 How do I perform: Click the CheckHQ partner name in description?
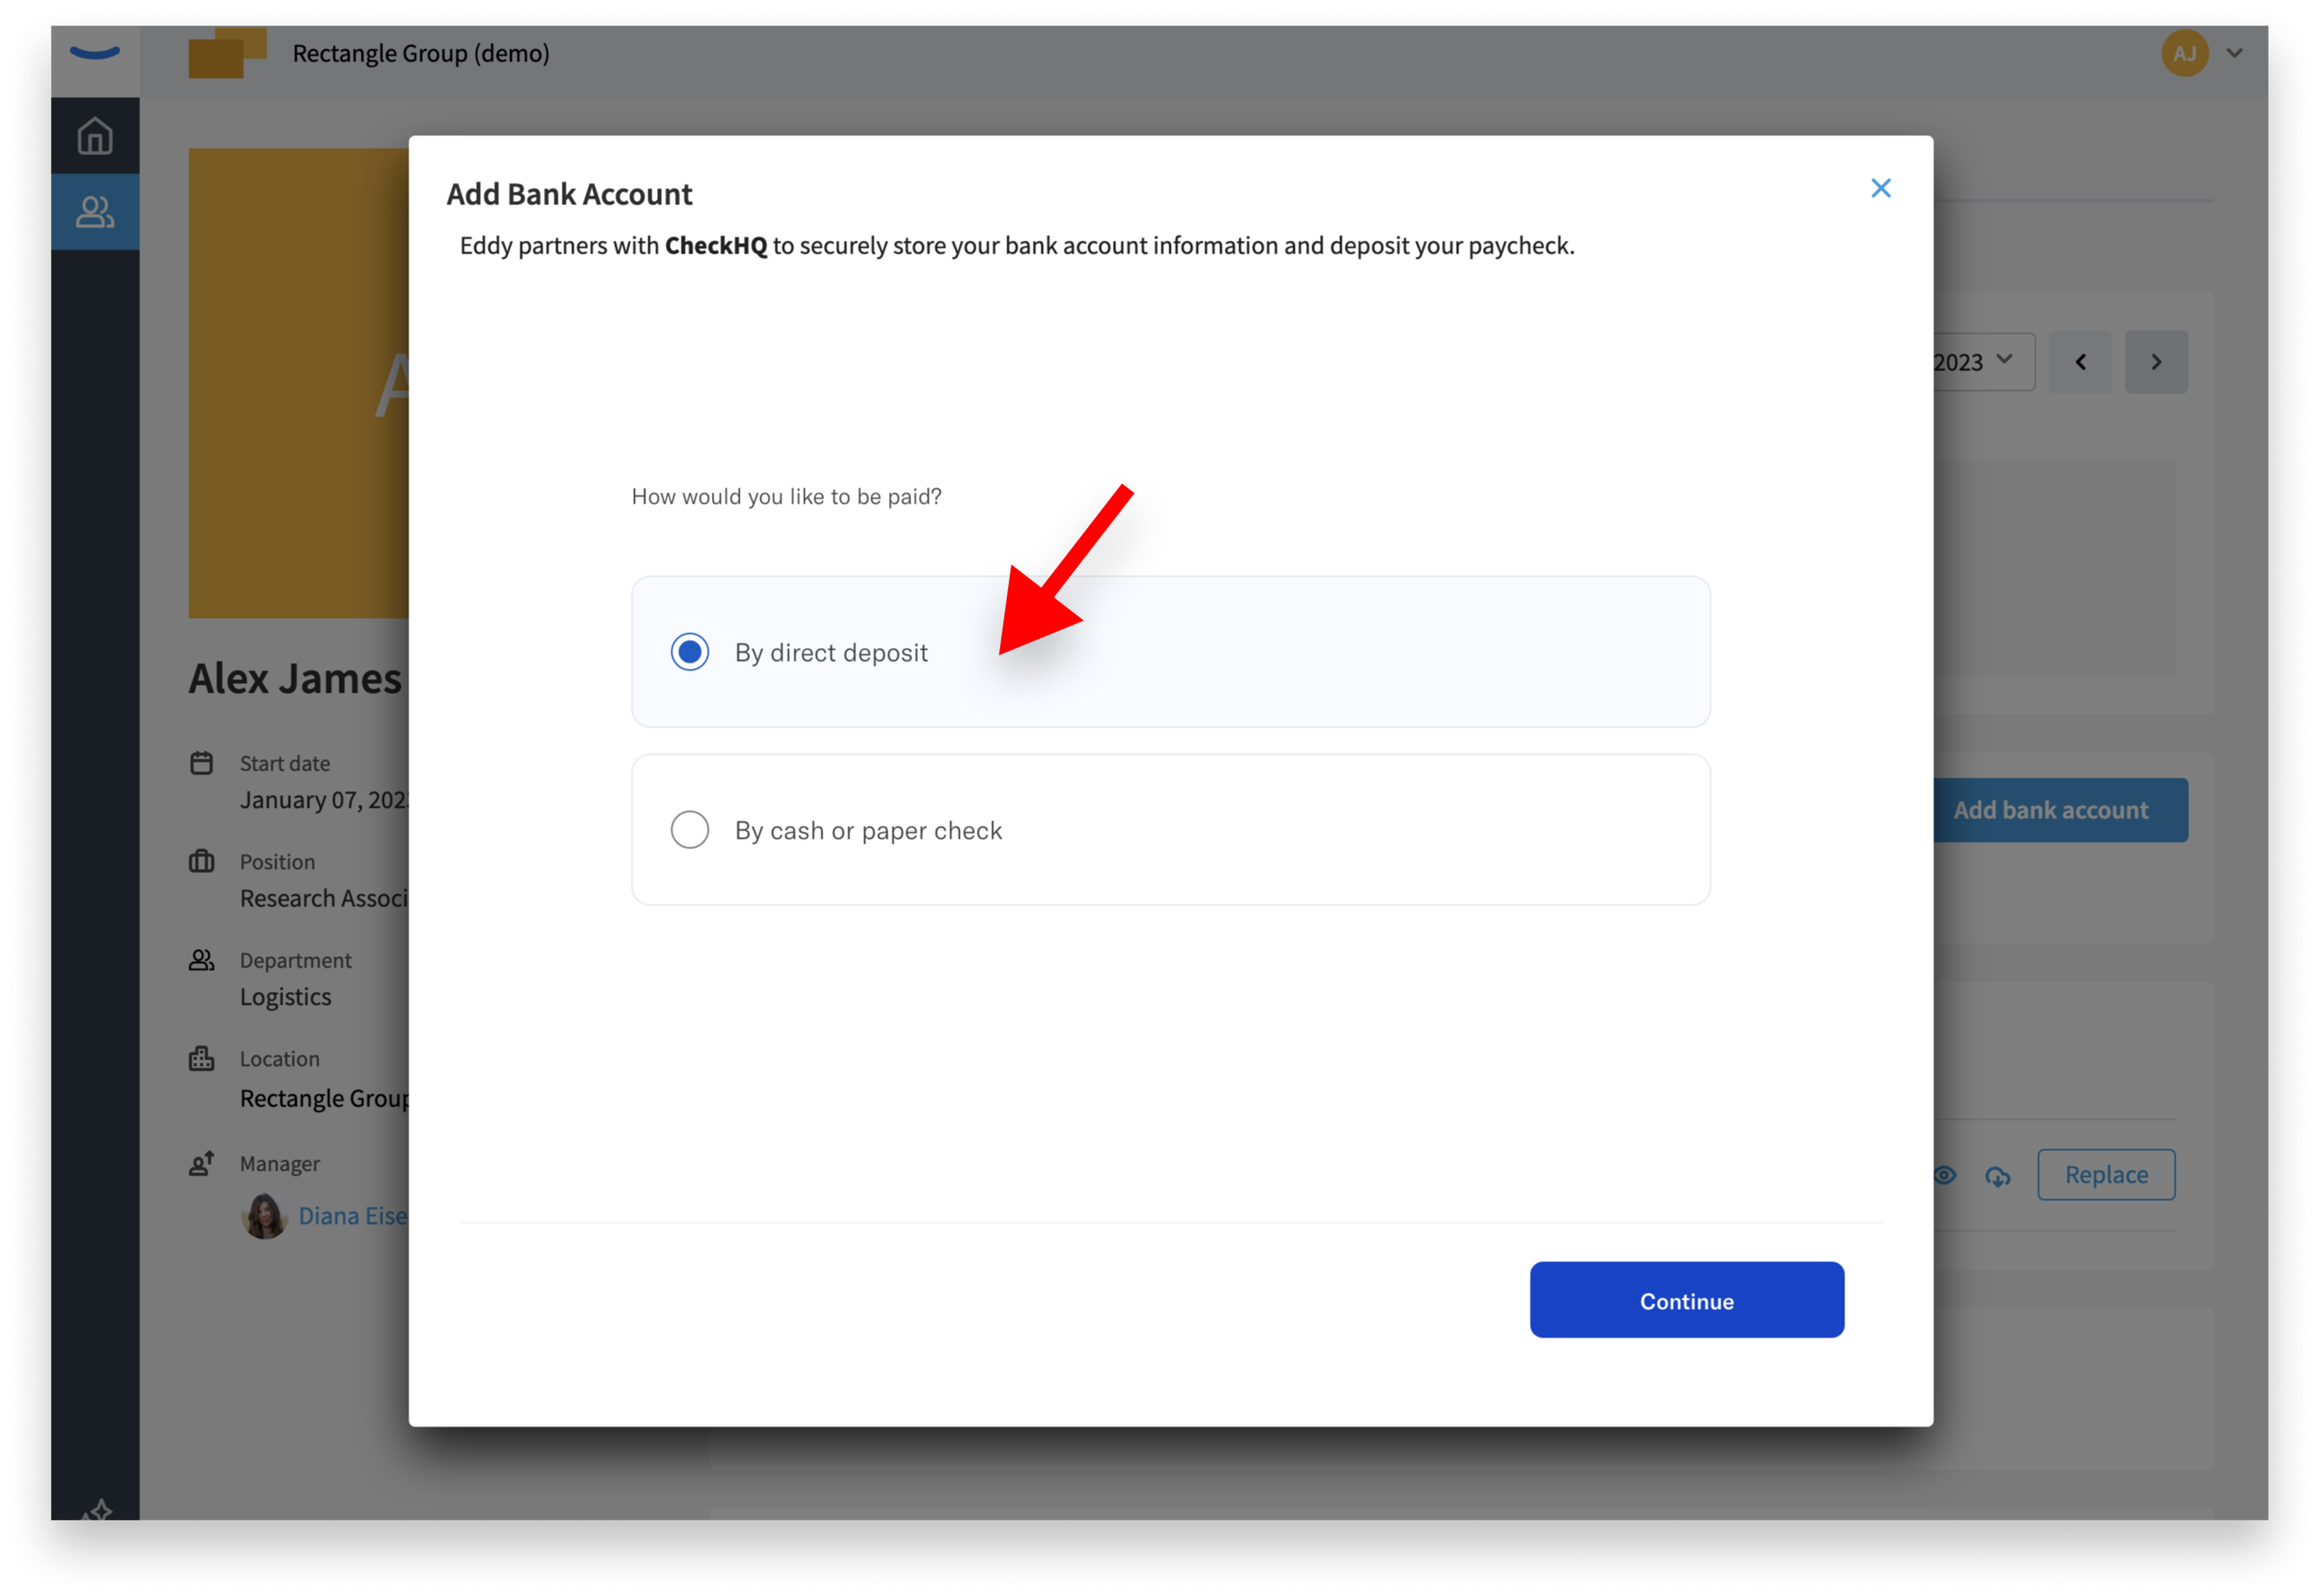point(716,245)
